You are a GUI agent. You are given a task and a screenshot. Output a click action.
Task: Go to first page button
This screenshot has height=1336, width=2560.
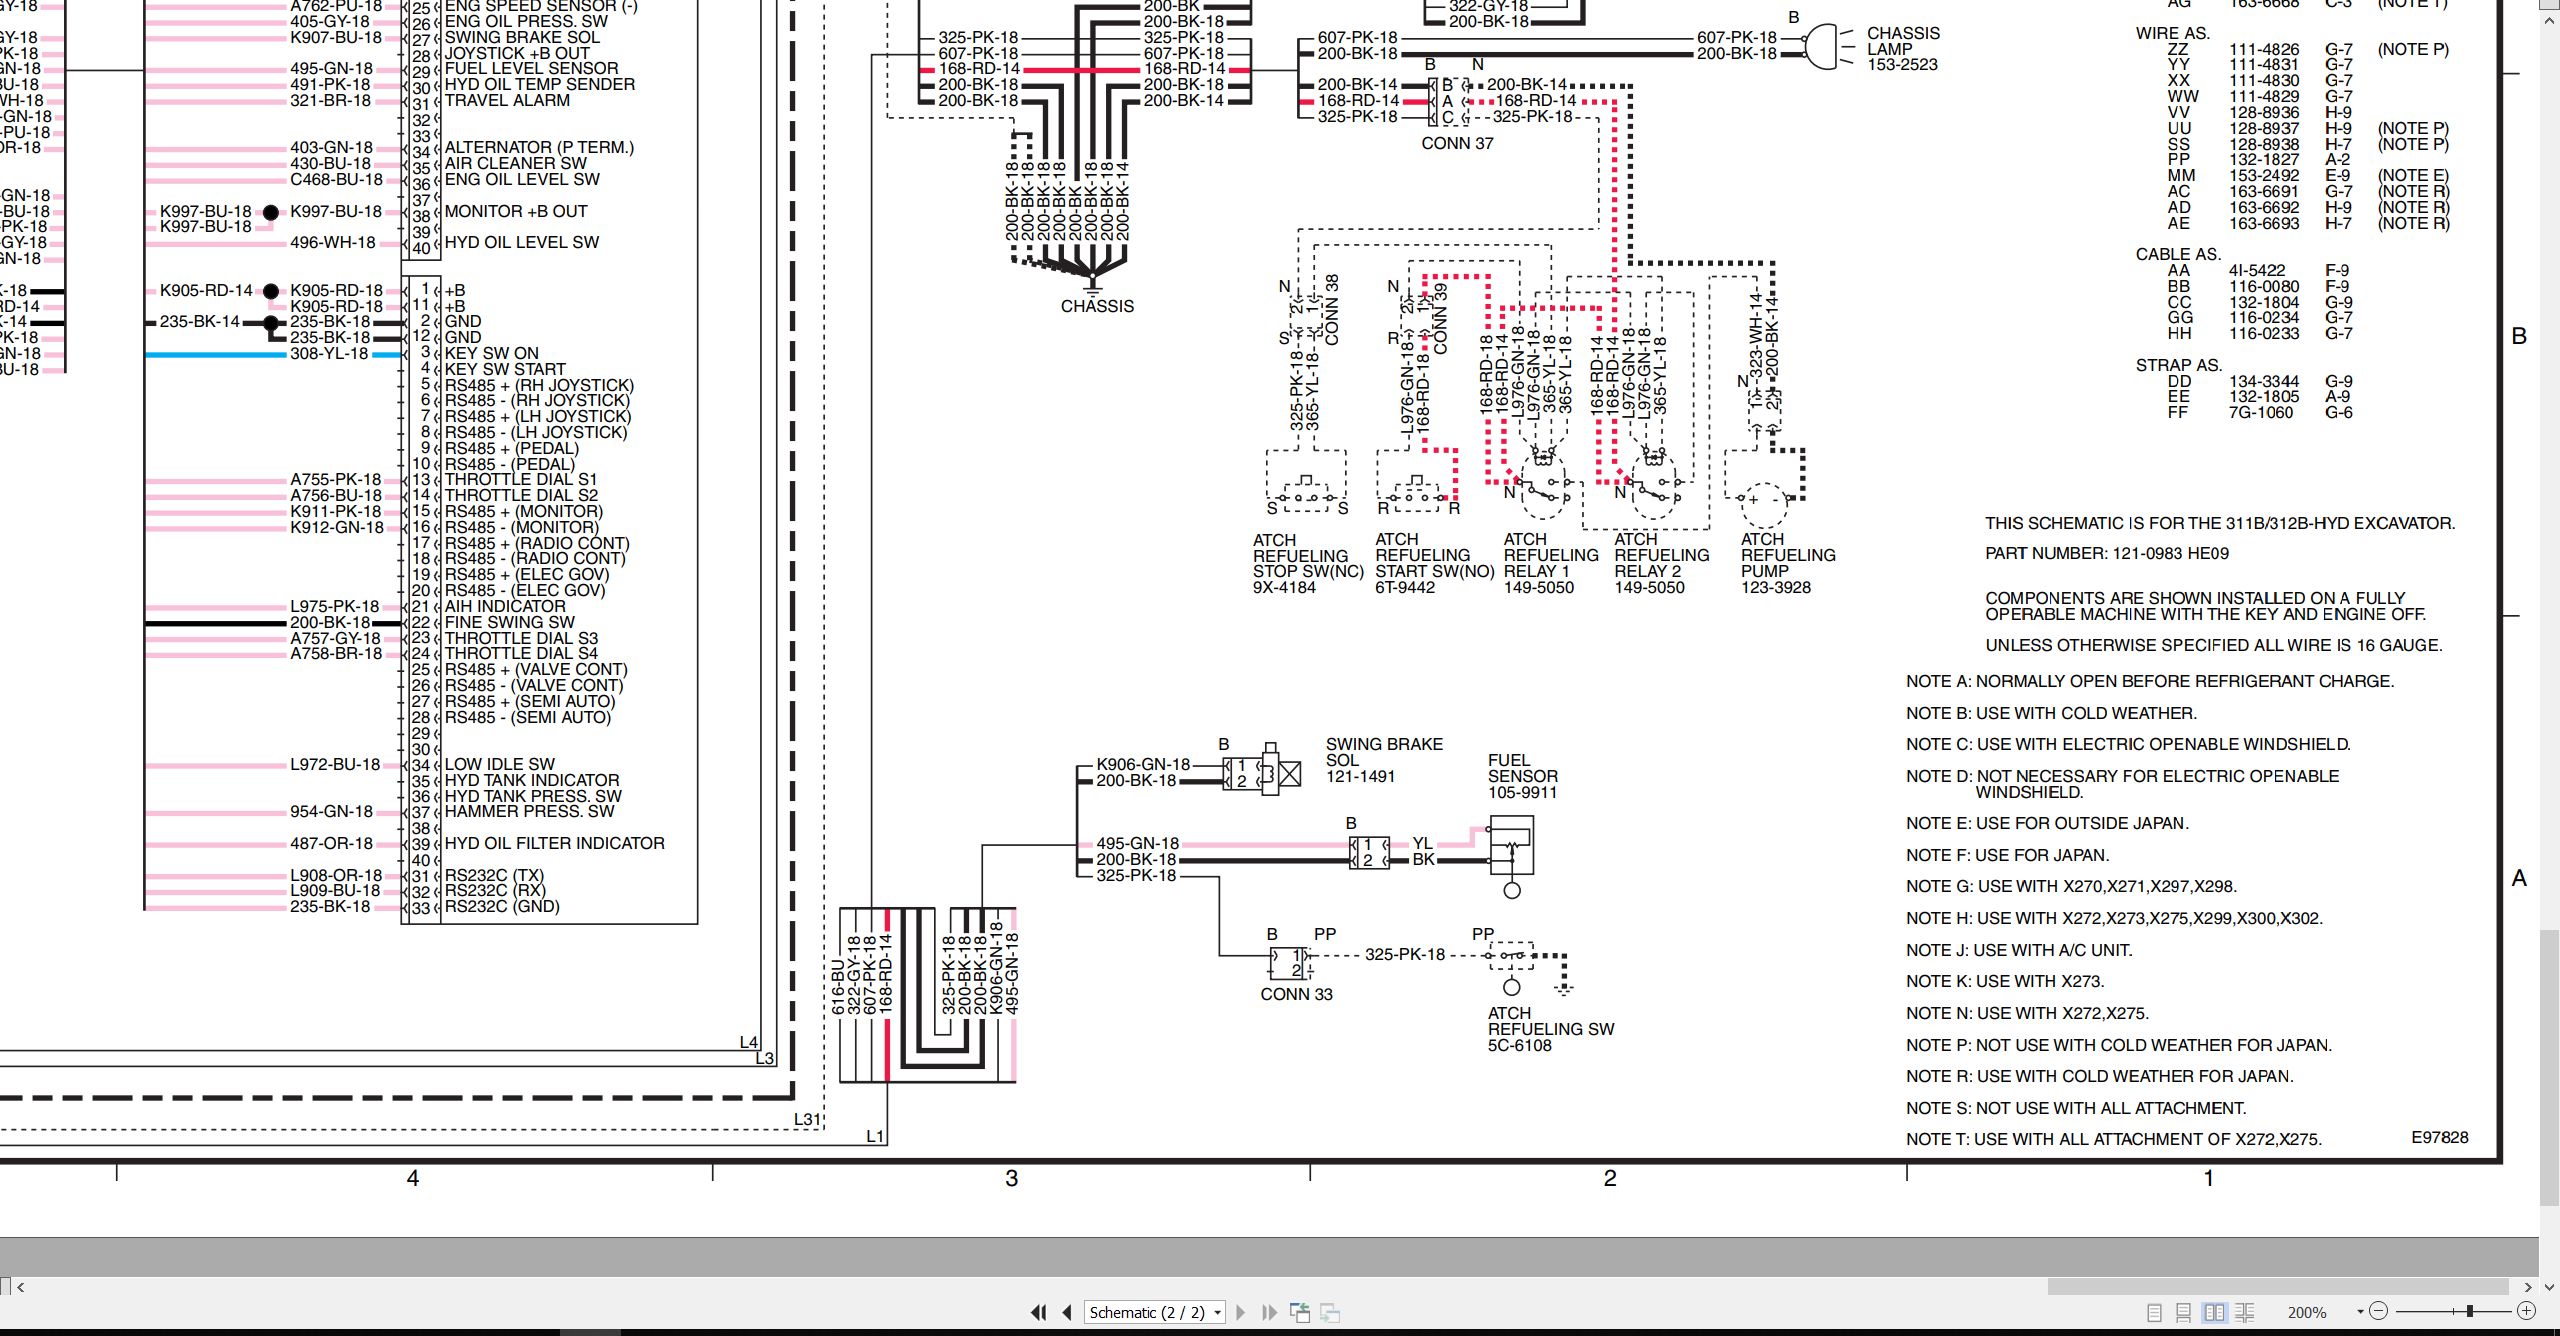pos(1038,1312)
